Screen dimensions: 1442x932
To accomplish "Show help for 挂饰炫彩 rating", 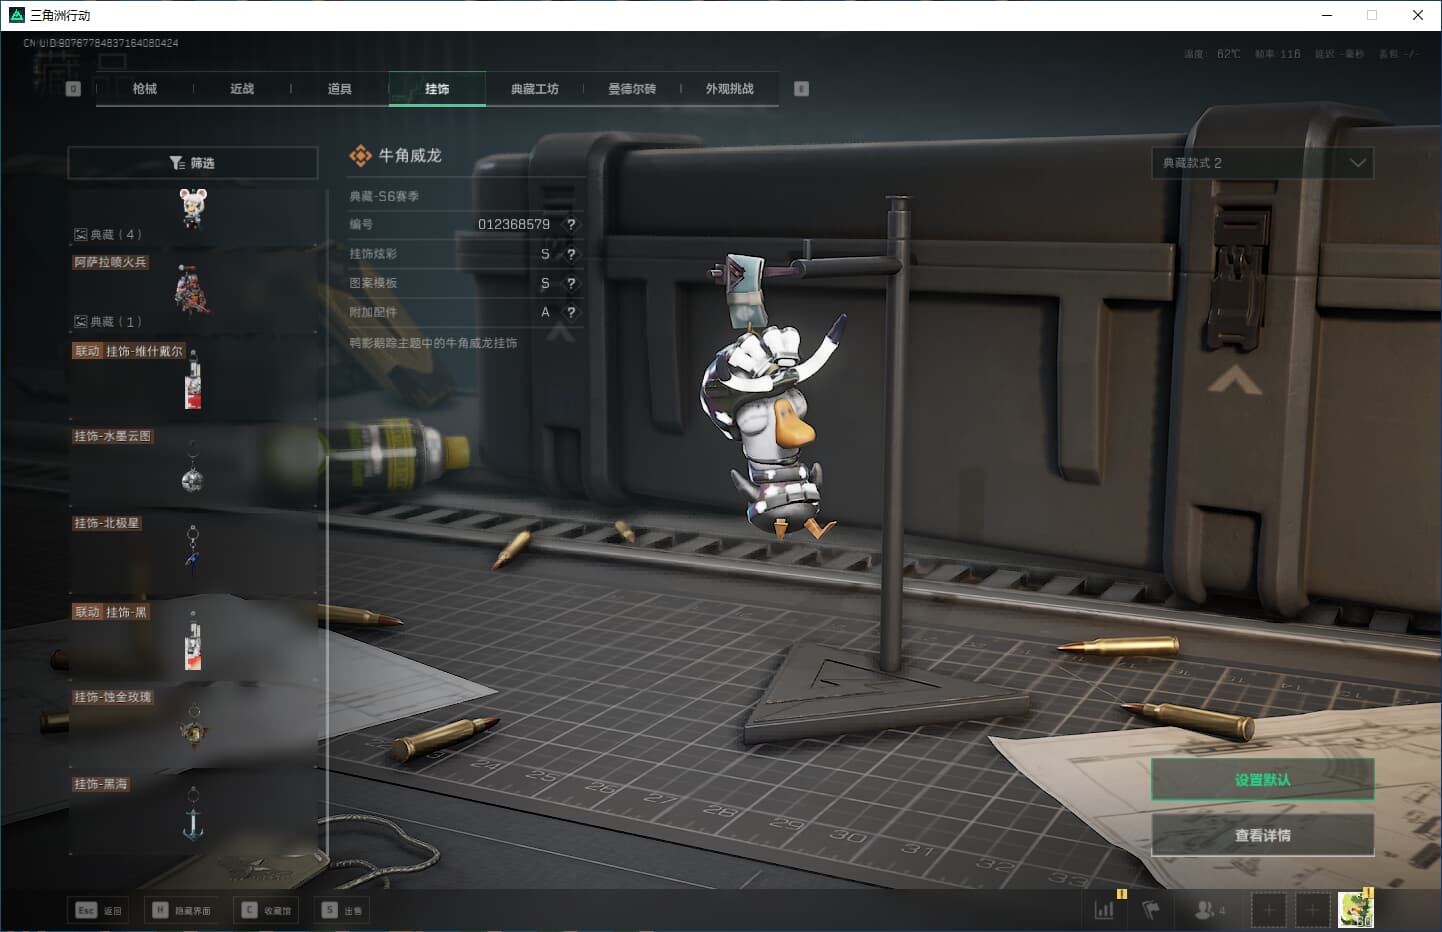I will point(571,254).
